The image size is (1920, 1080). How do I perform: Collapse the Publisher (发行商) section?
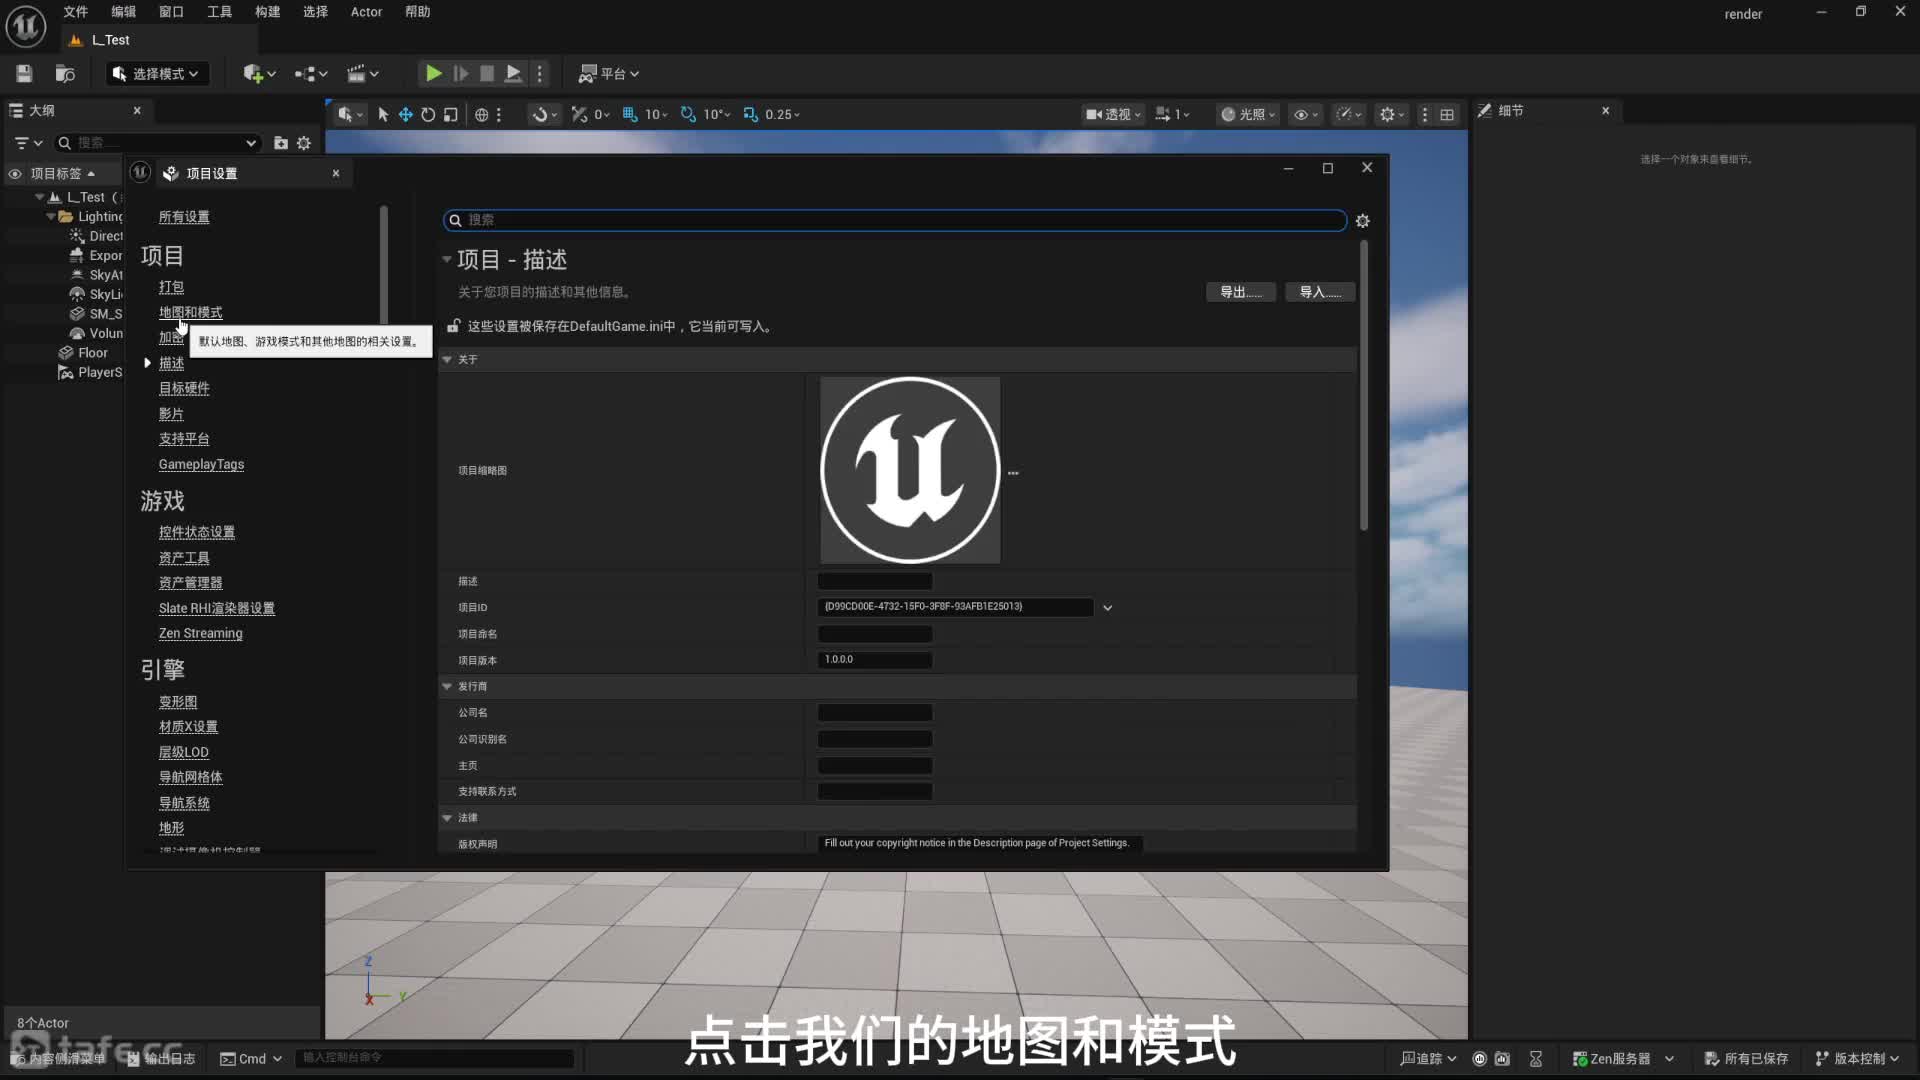tap(447, 686)
